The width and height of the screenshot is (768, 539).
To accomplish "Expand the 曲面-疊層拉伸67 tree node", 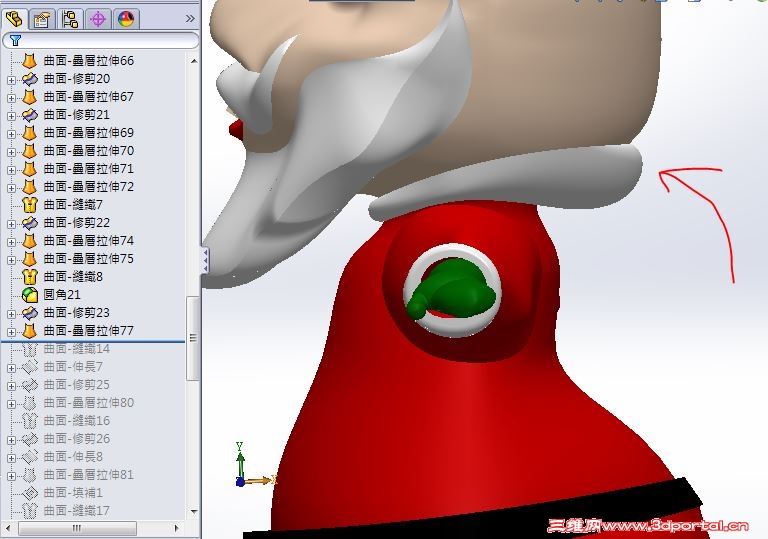I will 11,98.
